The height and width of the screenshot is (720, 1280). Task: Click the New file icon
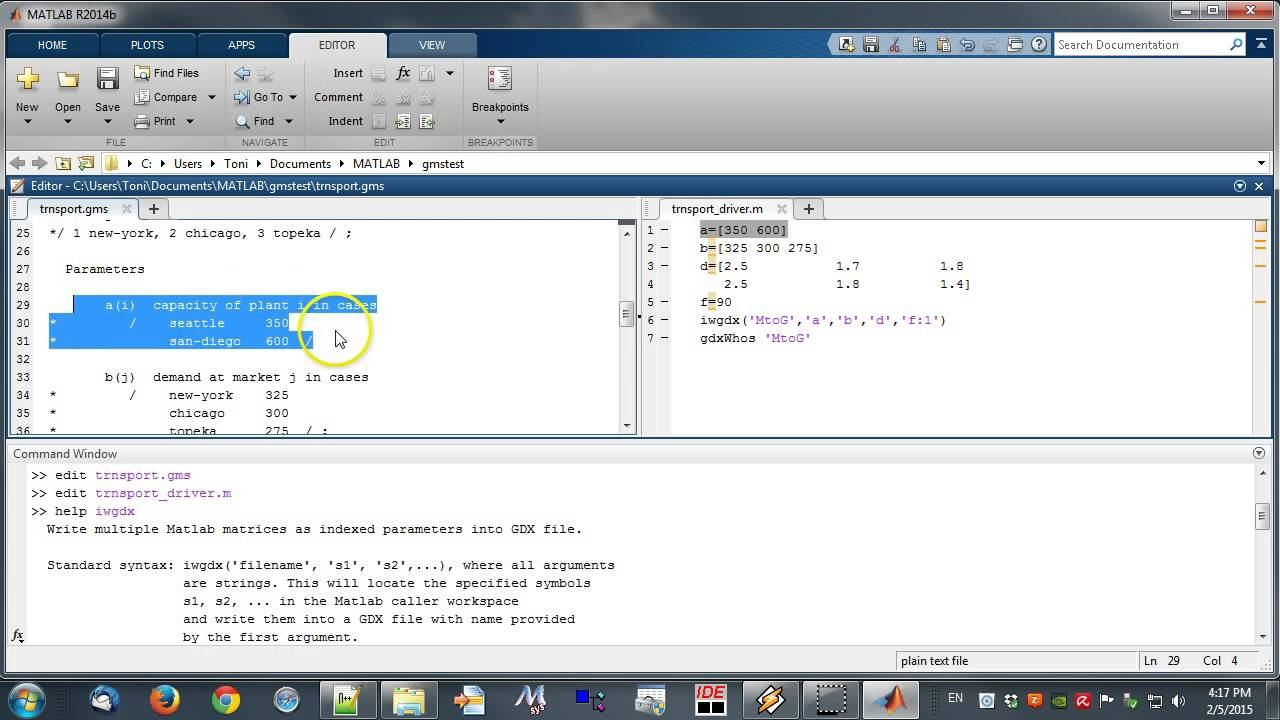(27, 78)
